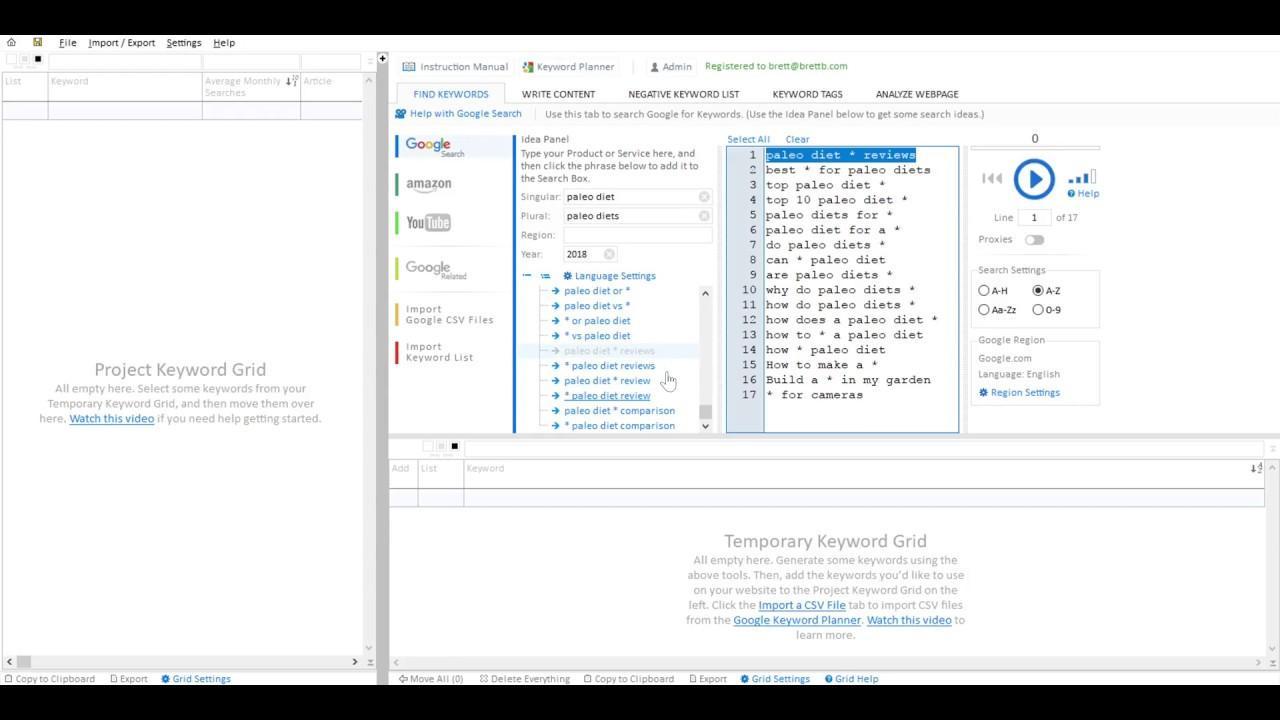Click Clear above the search box
This screenshot has width=1280, height=720.
tap(797, 140)
